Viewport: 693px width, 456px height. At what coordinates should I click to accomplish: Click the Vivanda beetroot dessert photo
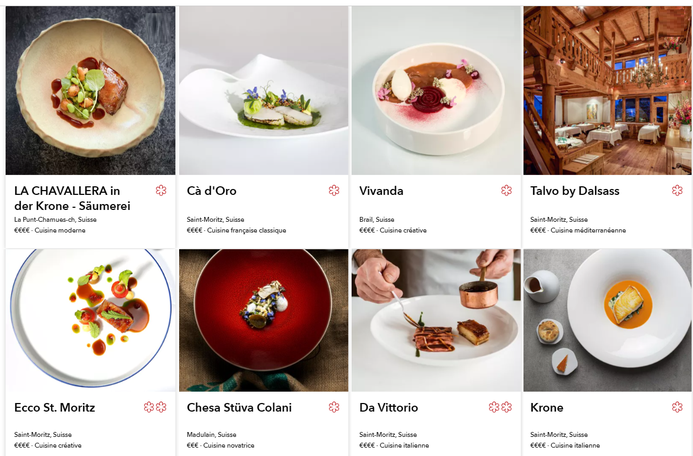tap(436, 90)
